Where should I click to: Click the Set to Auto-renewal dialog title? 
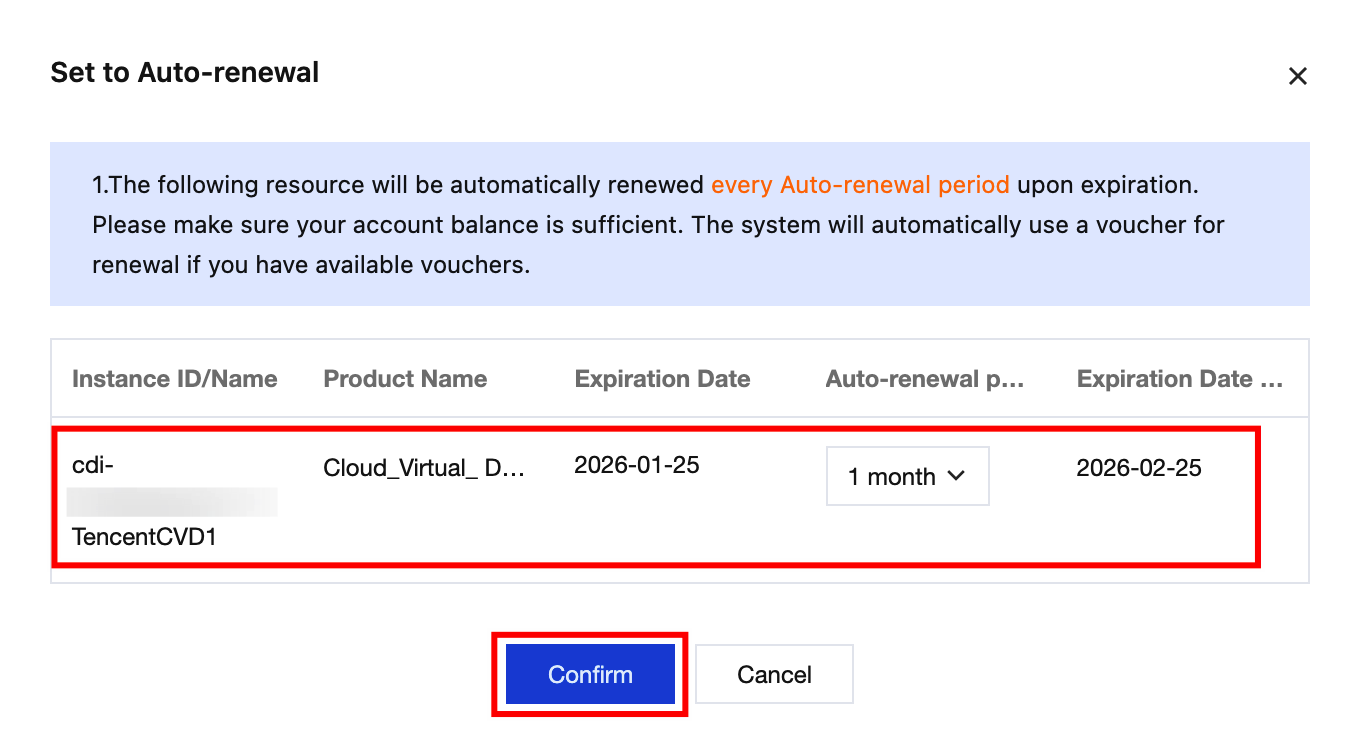185,73
